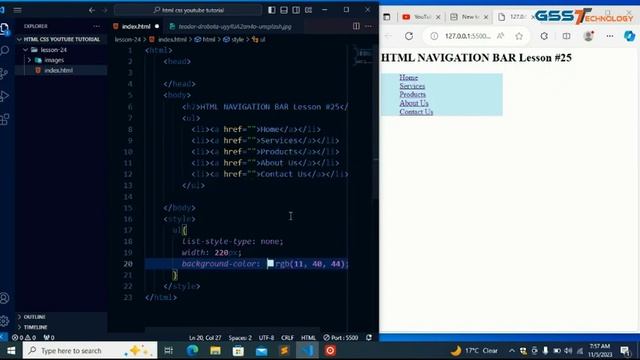640x360 pixels.
Task: Open Edge tab actions menu icon
Action: click(387, 17)
